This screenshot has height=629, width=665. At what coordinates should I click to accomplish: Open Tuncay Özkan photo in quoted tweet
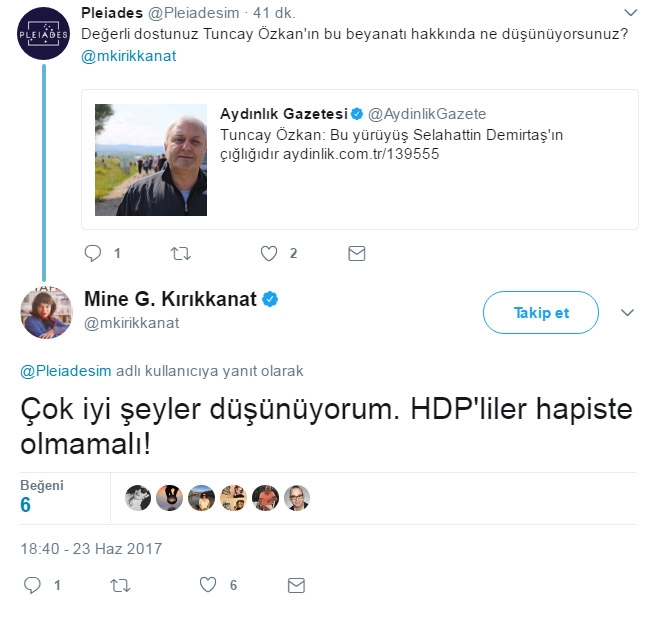(151, 160)
